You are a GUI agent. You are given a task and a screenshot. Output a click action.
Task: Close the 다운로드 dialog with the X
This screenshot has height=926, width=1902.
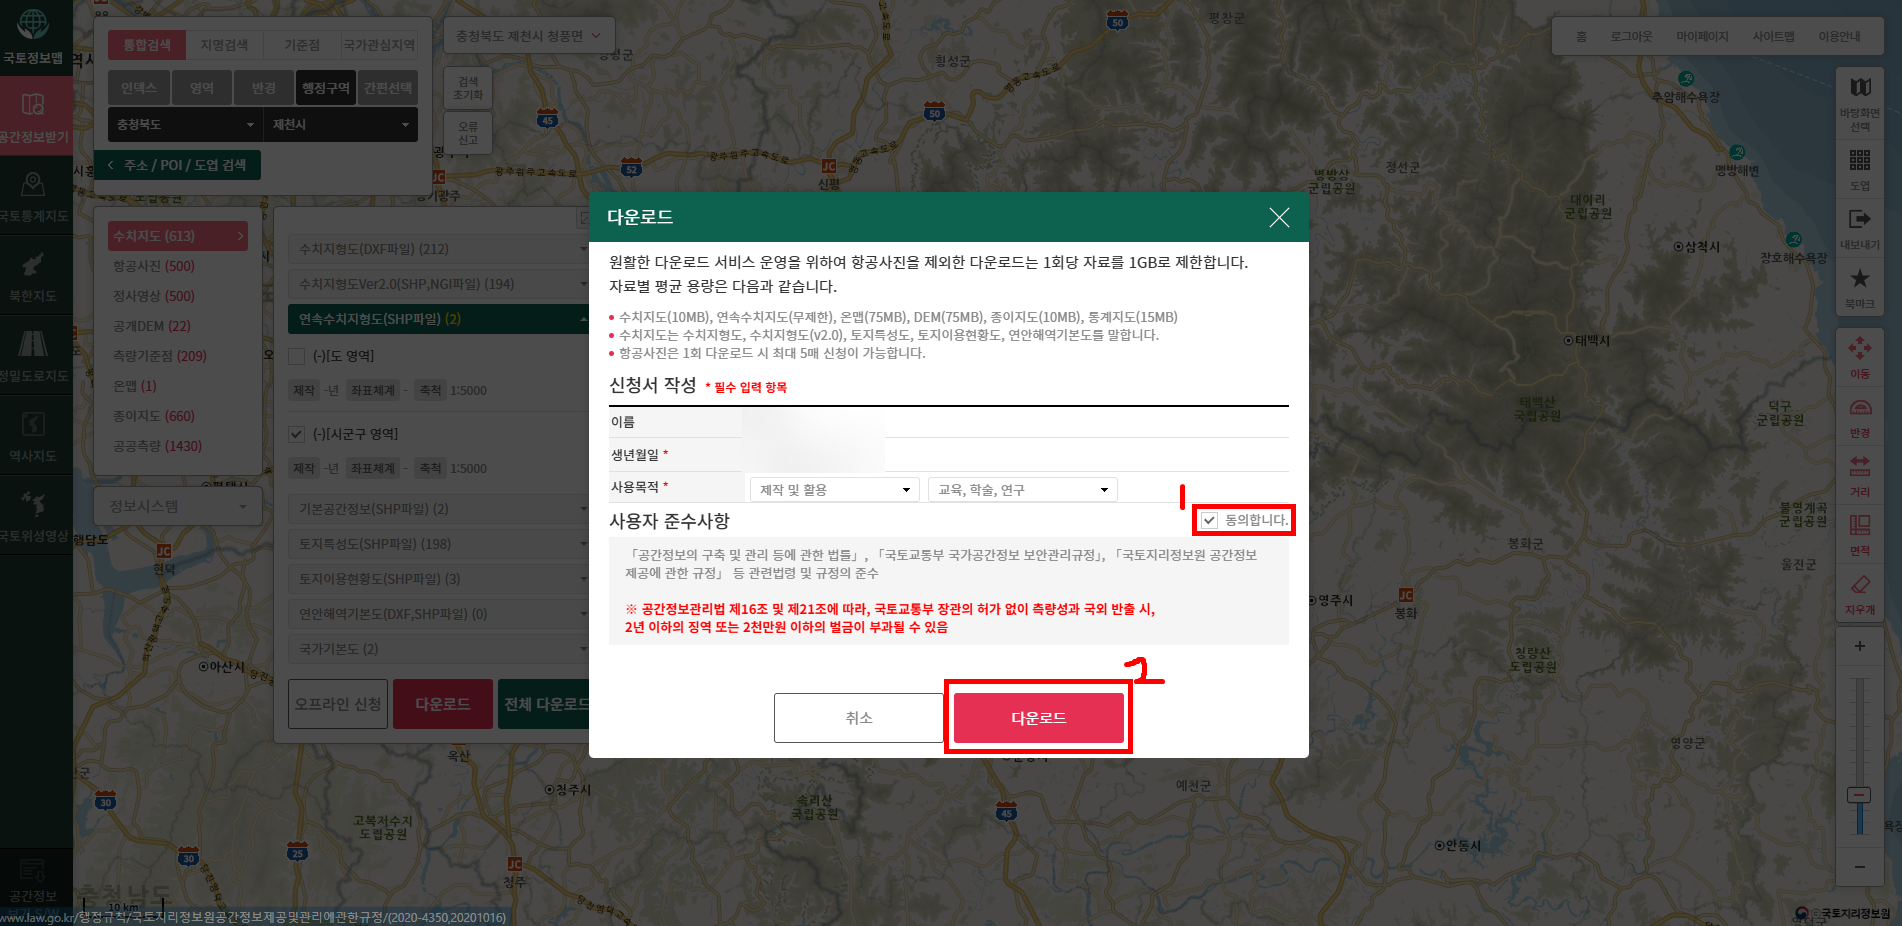[1279, 217]
